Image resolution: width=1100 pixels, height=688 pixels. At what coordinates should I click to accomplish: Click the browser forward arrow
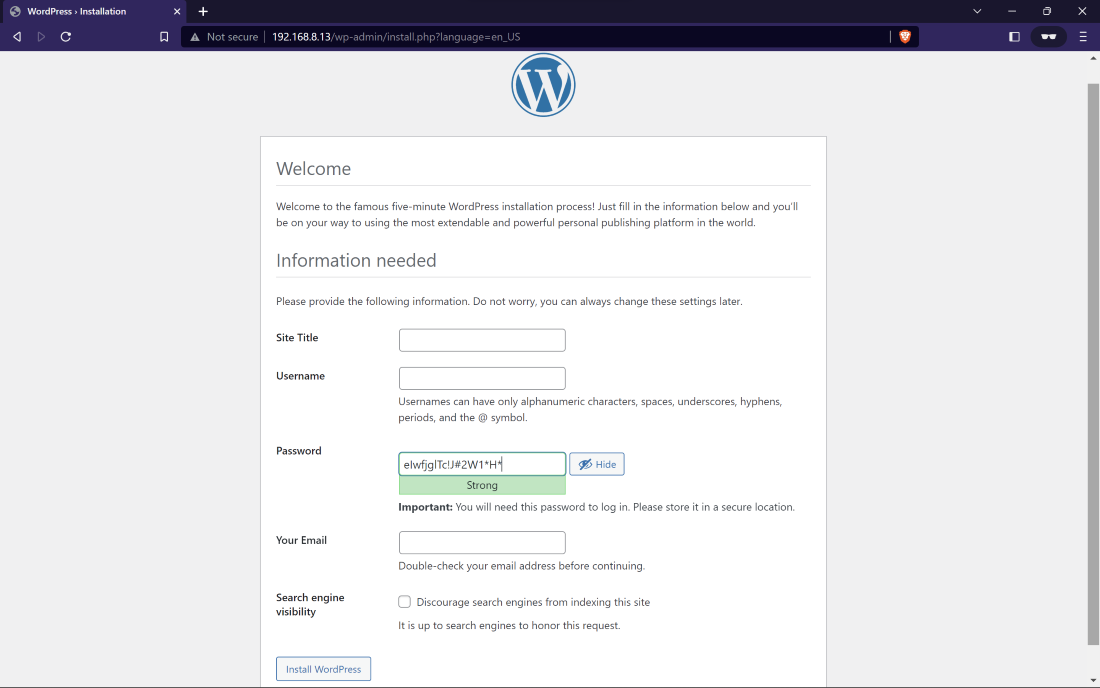pos(41,36)
